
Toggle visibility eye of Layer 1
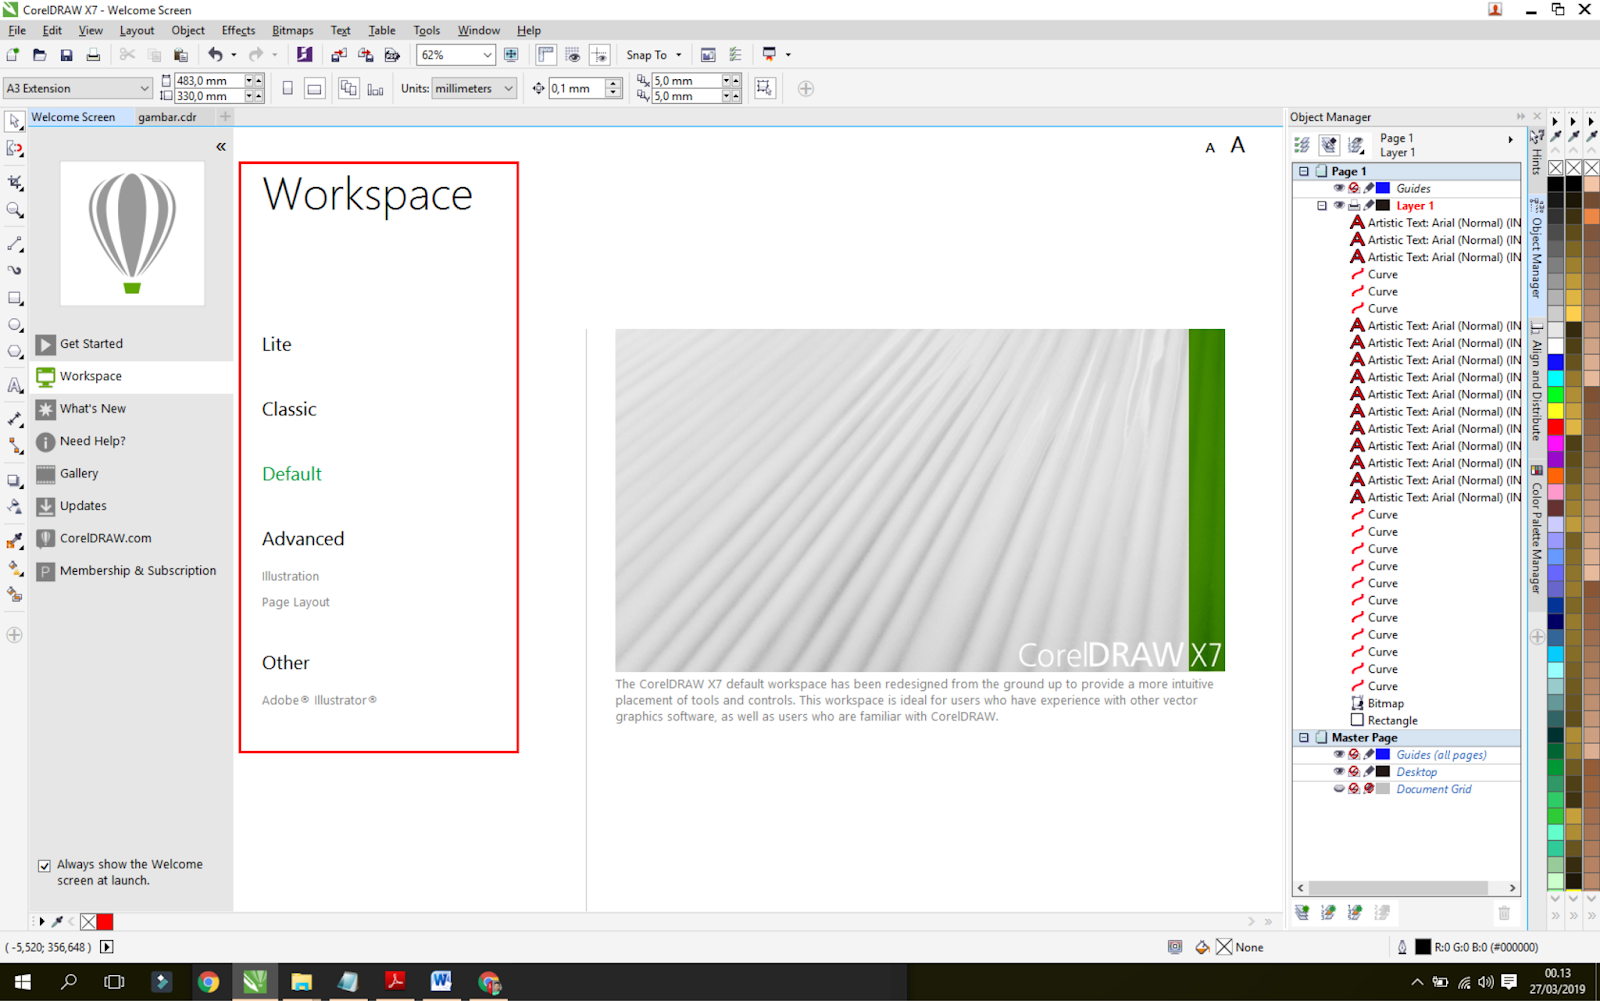(x=1339, y=205)
